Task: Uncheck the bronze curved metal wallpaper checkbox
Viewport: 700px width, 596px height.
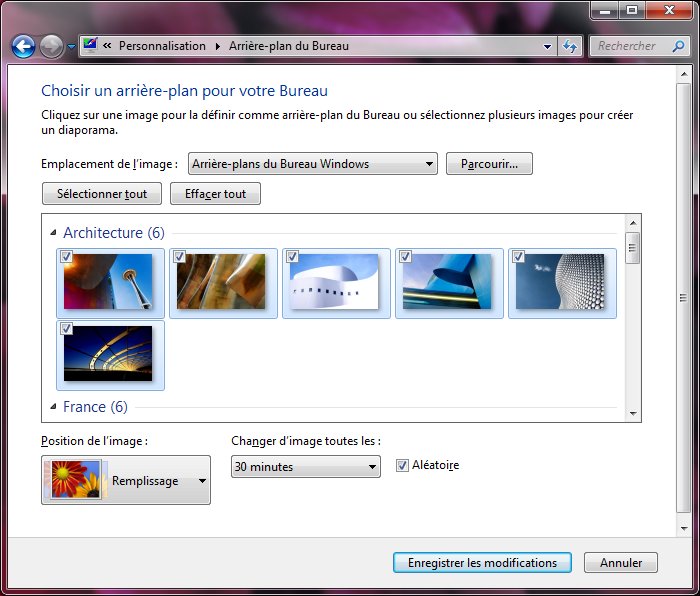Action: click(x=179, y=256)
